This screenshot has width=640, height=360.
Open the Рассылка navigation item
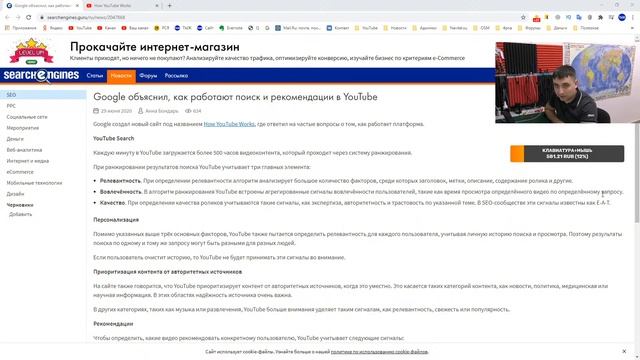point(176,76)
